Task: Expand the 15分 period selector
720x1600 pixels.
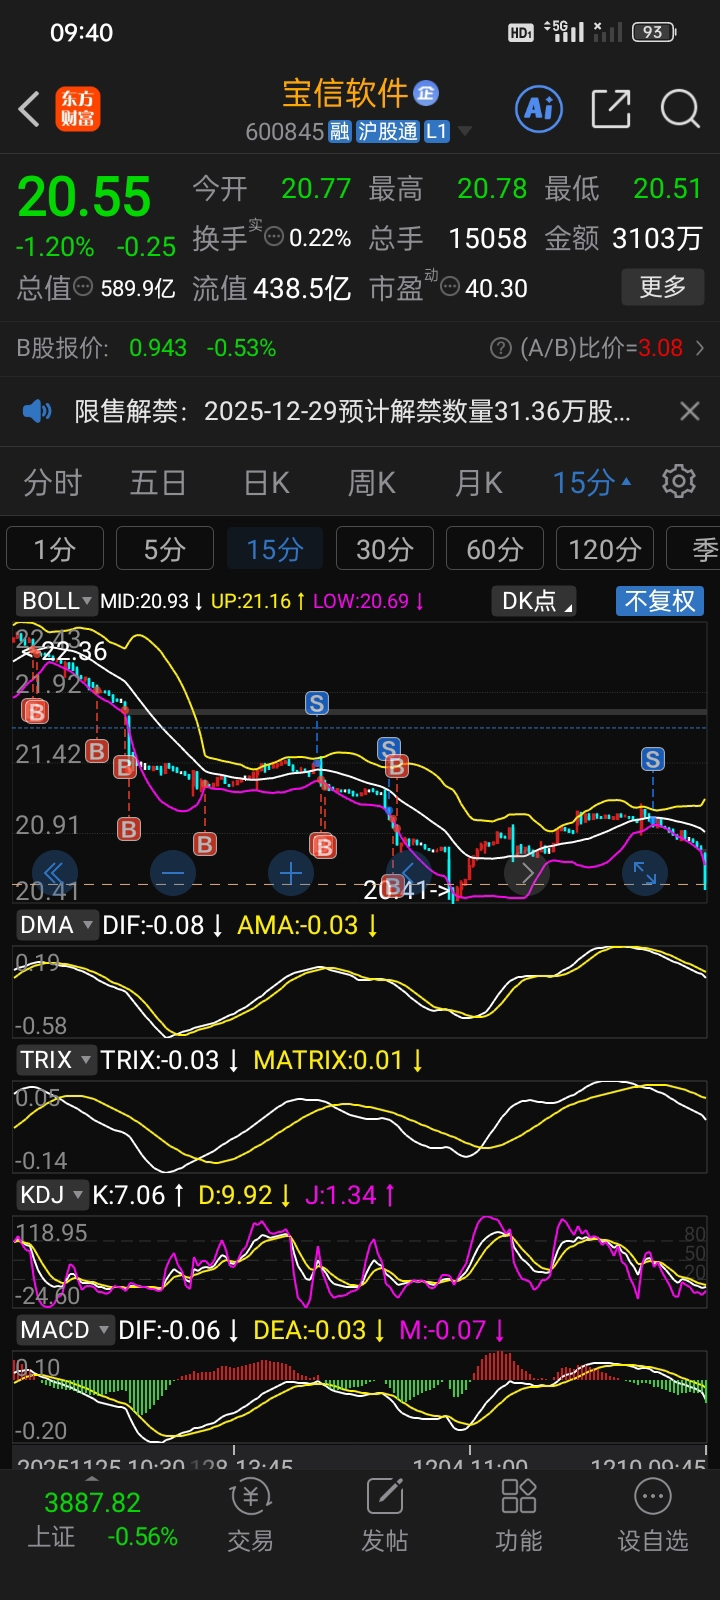Action: (593, 483)
